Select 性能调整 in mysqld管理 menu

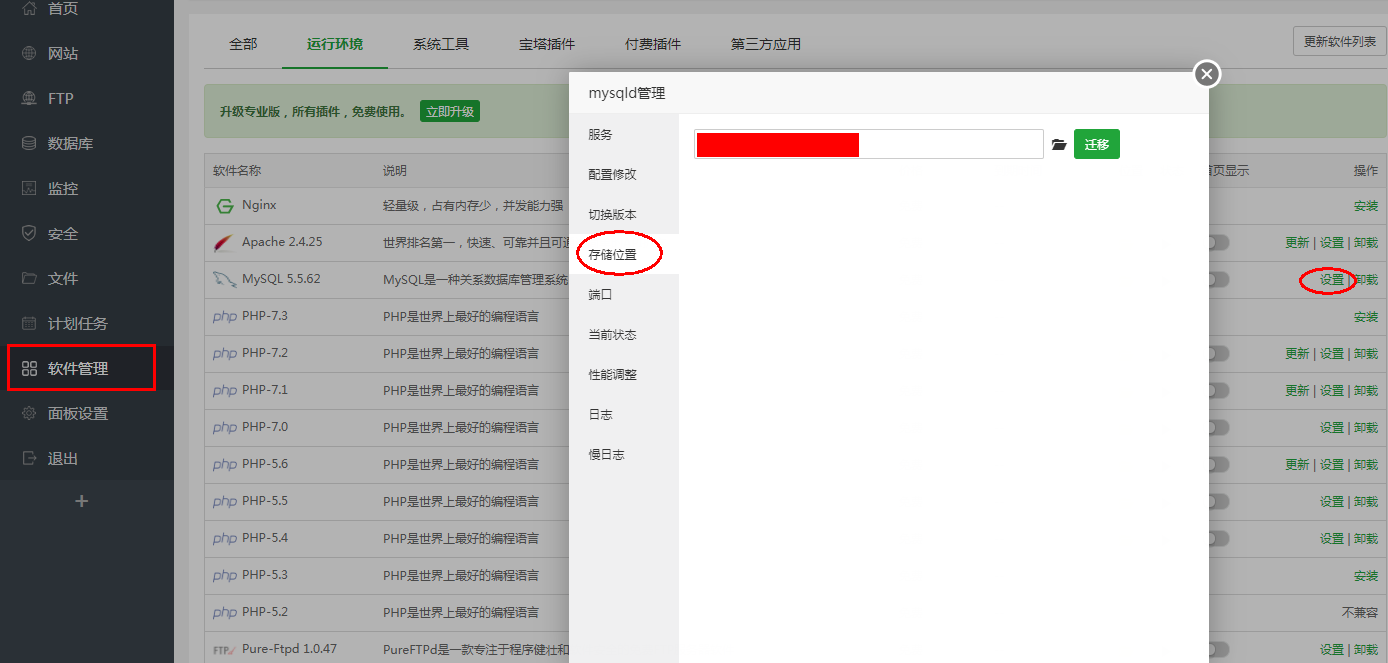[x=624, y=375]
